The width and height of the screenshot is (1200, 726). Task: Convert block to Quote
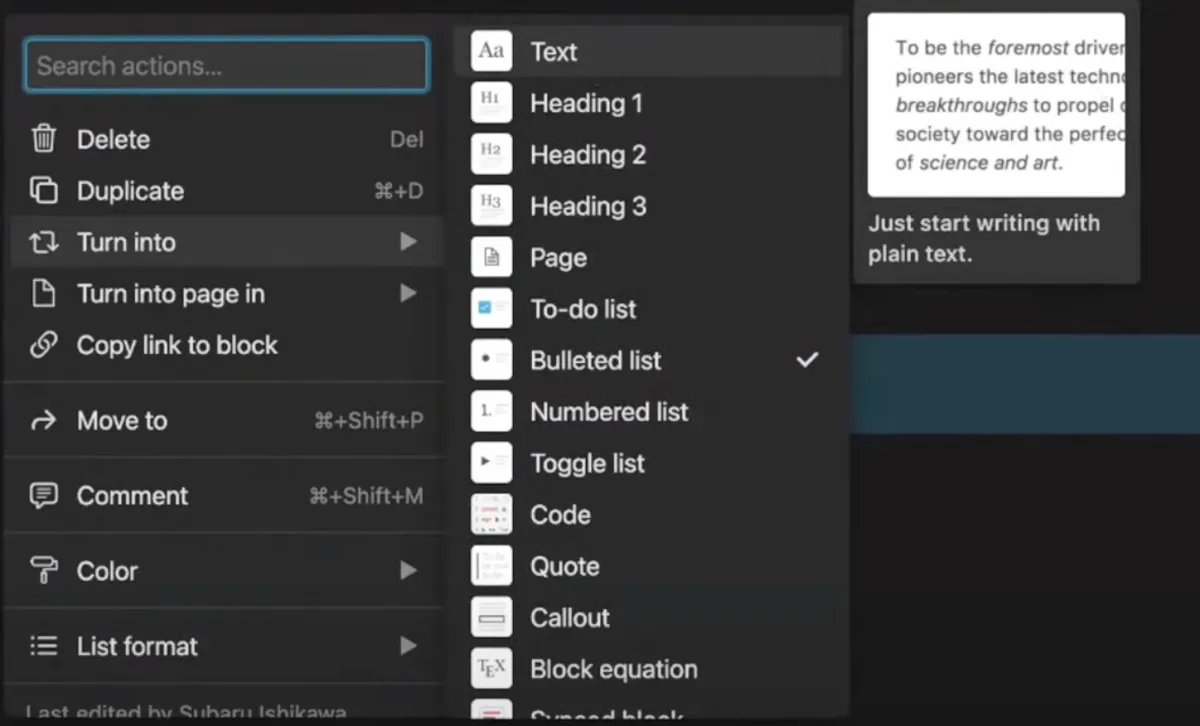click(x=564, y=567)
